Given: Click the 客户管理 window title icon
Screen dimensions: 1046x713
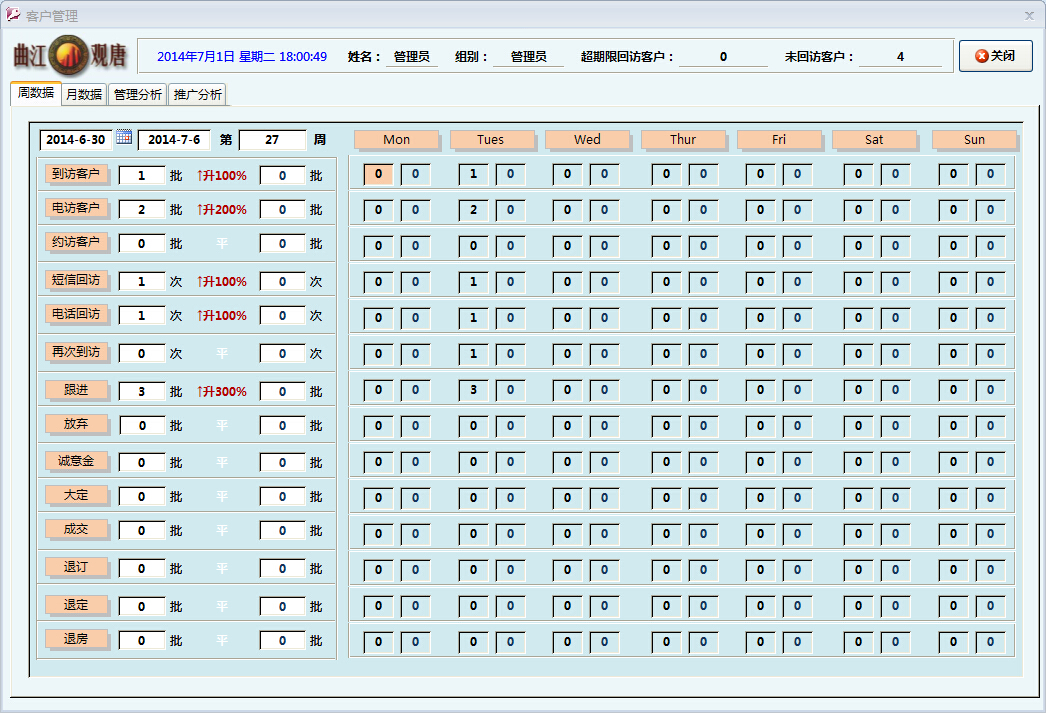Looking at the screenshot, I should (x=12, y=14).
